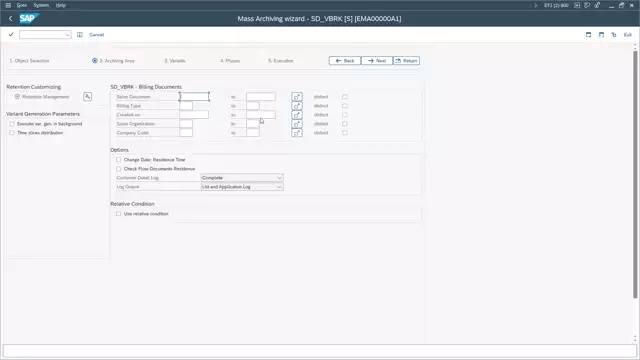Click the Return button
This screenshot has height=360, width=640.
click(407, 61)
